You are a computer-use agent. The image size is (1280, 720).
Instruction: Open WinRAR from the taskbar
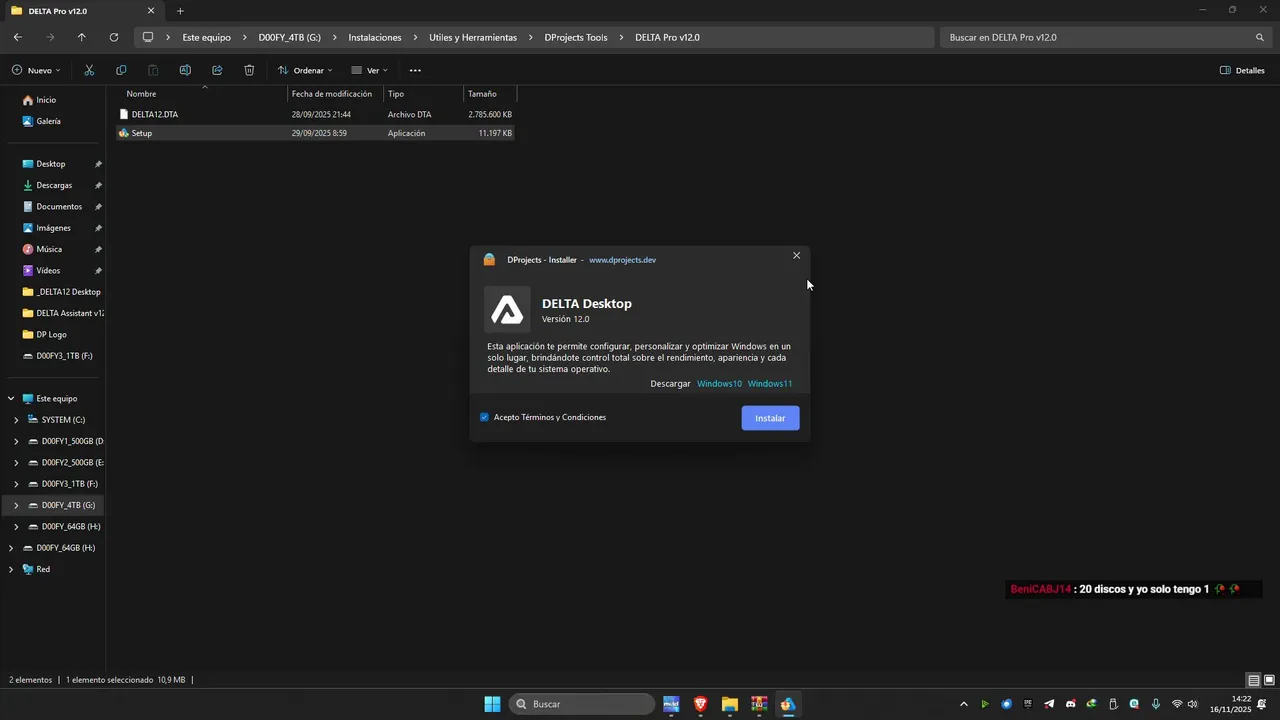click(x=759, y=704)
